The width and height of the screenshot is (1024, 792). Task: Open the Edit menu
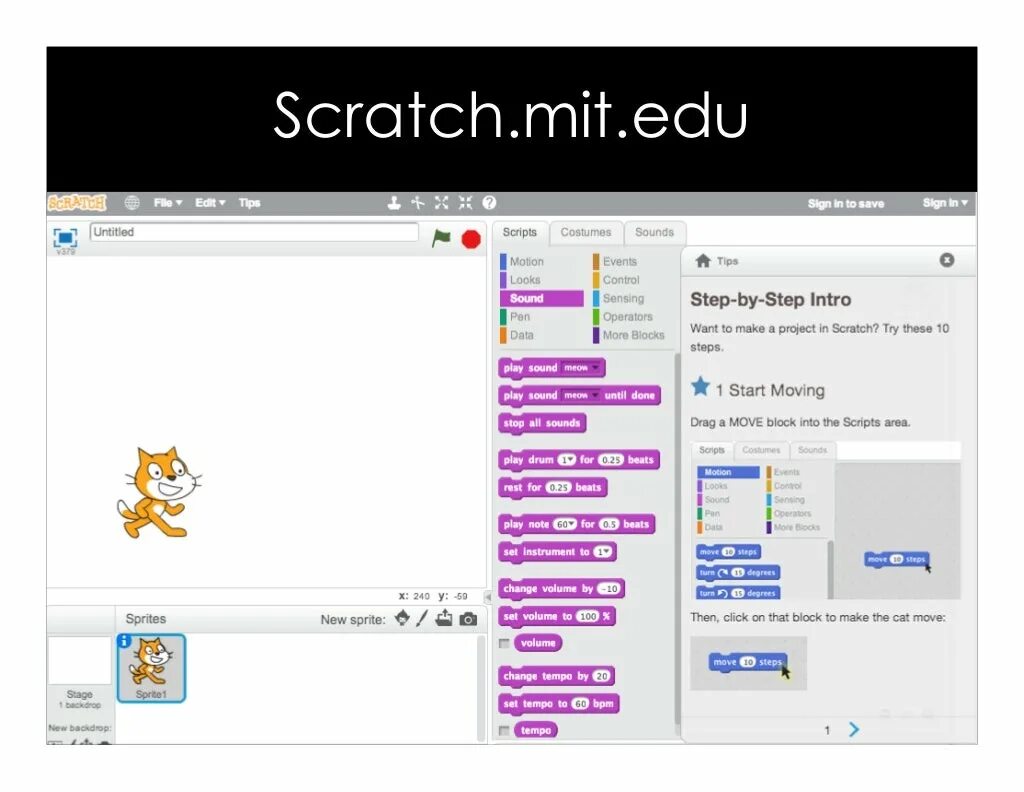pos(210,203)
